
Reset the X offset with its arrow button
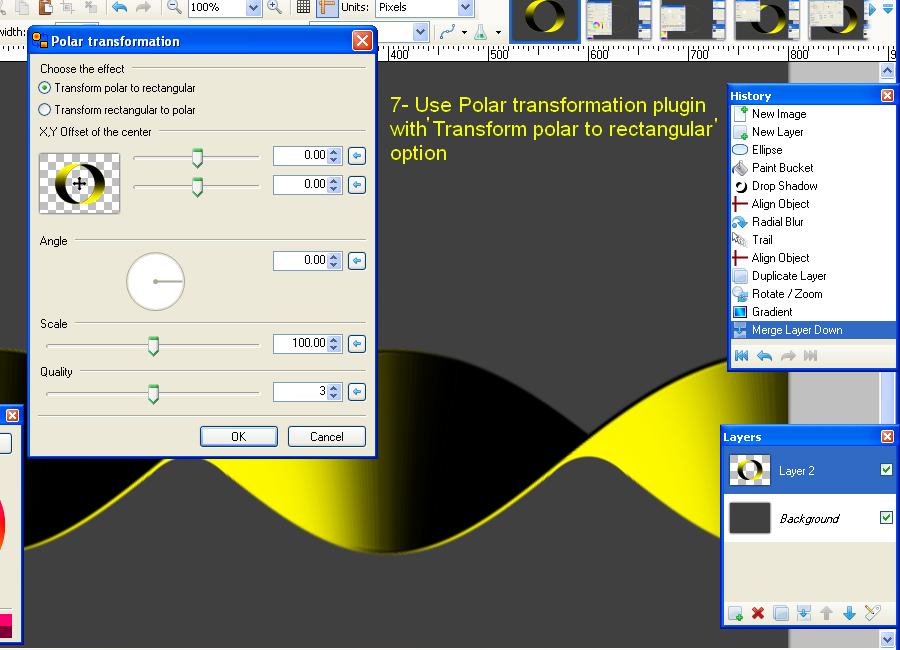pyautogui.click(x=357, y=156)
